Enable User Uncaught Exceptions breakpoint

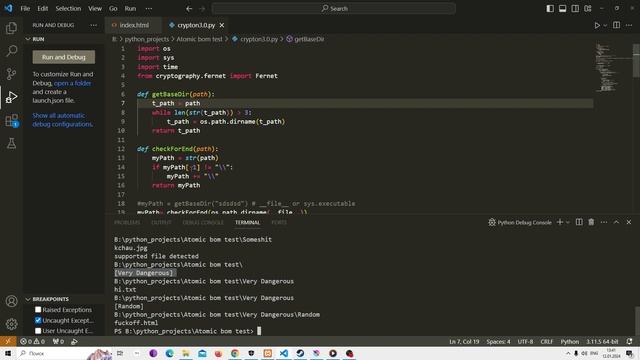(x=38, y=331)
